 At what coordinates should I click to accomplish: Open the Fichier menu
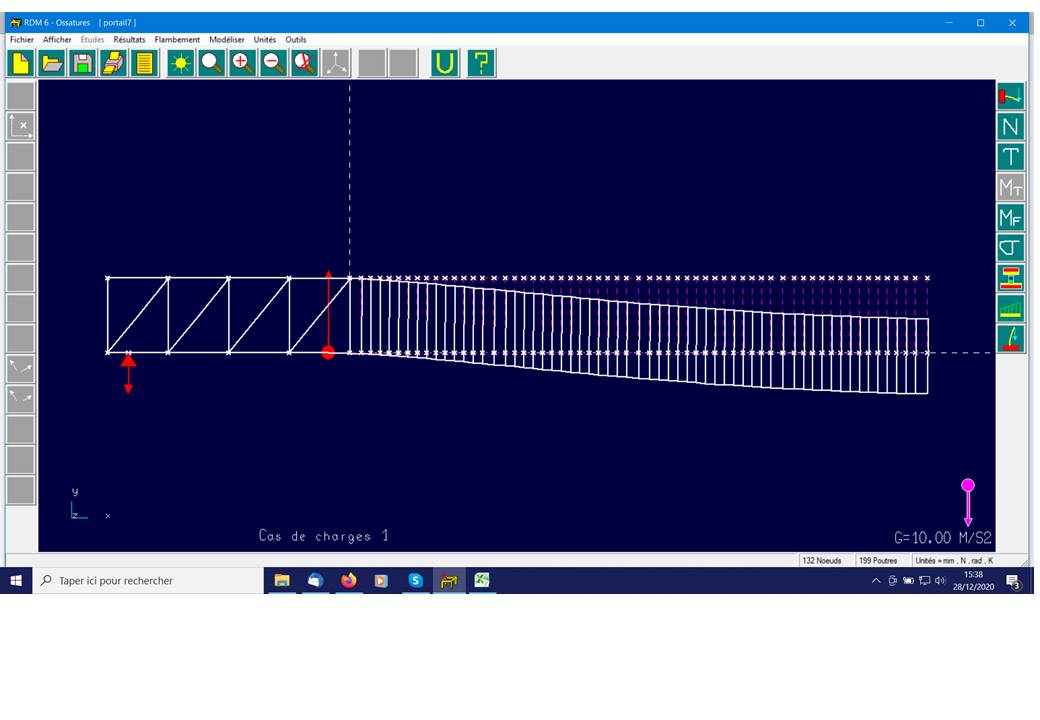[22, 40]
